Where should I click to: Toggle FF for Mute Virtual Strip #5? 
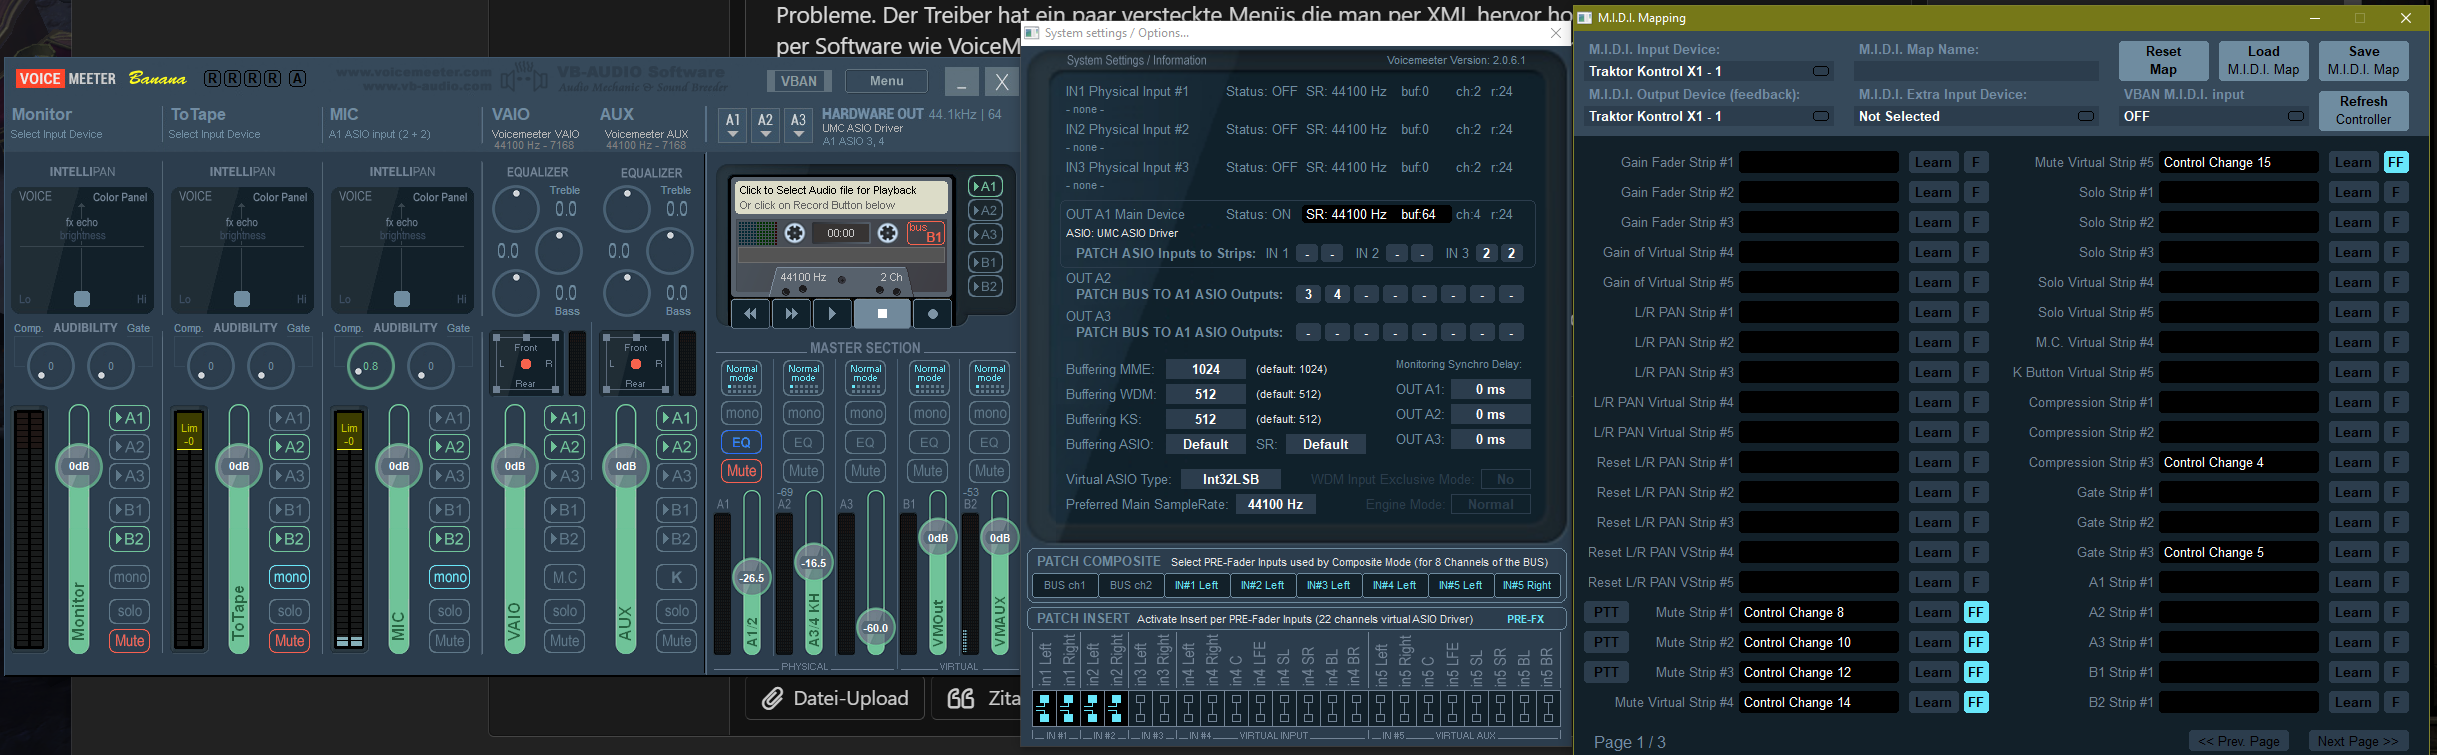click(x=2396, y=162)
